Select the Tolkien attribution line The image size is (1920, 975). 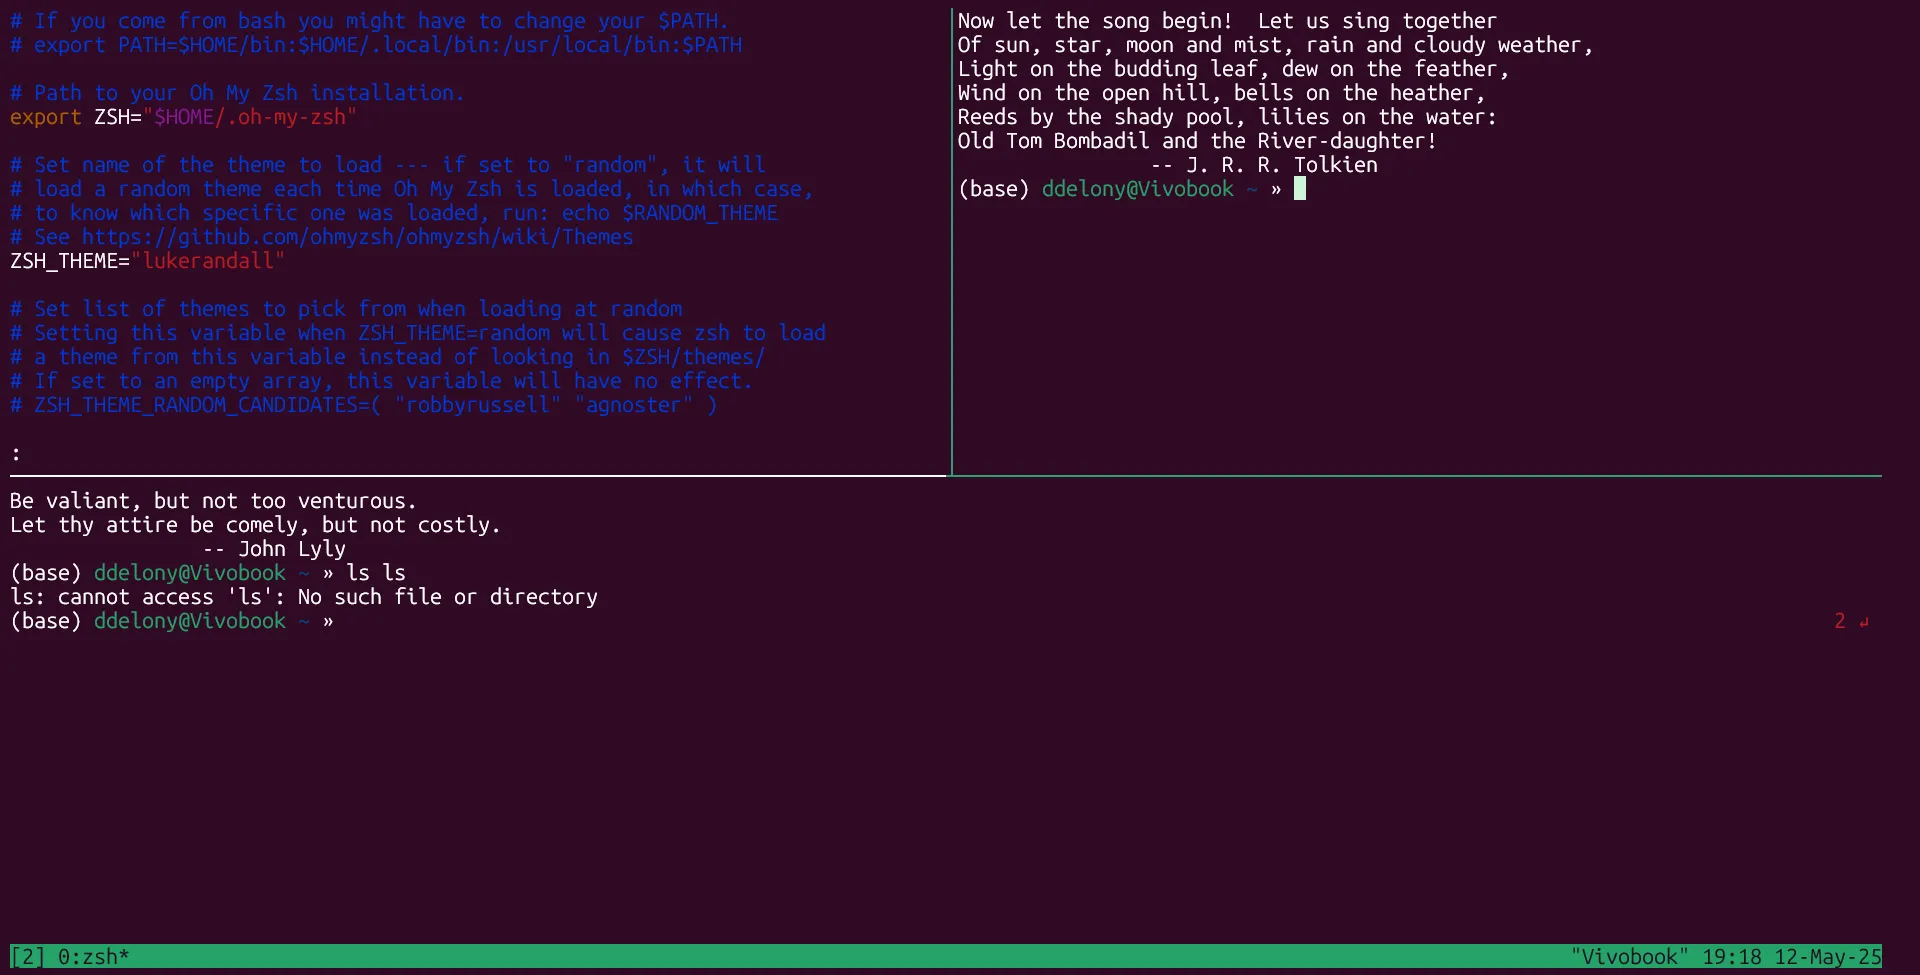pyautogui.click(x=1266, y=165)
